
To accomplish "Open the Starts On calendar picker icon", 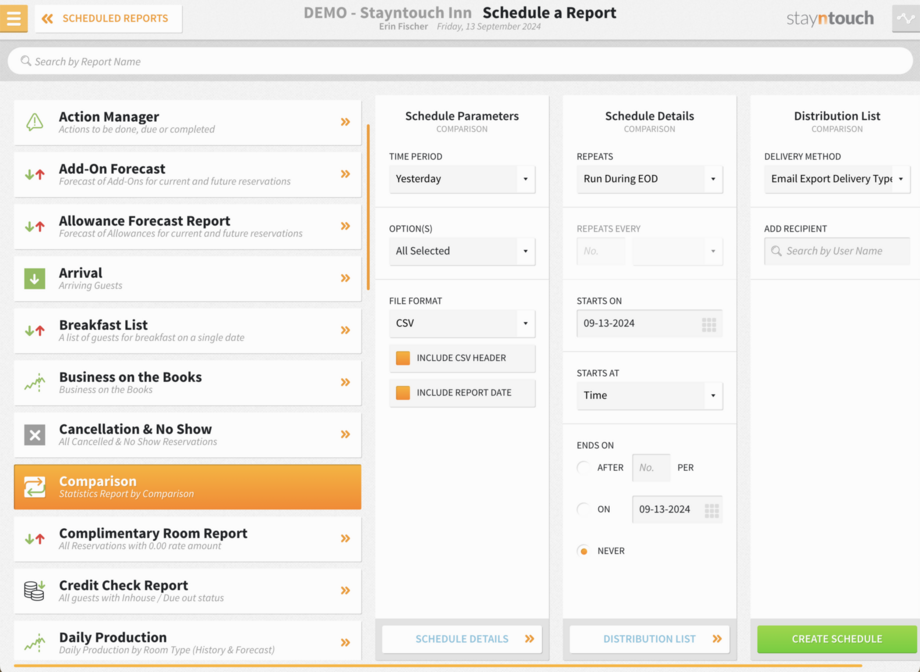I will click(x=709, y=324).
